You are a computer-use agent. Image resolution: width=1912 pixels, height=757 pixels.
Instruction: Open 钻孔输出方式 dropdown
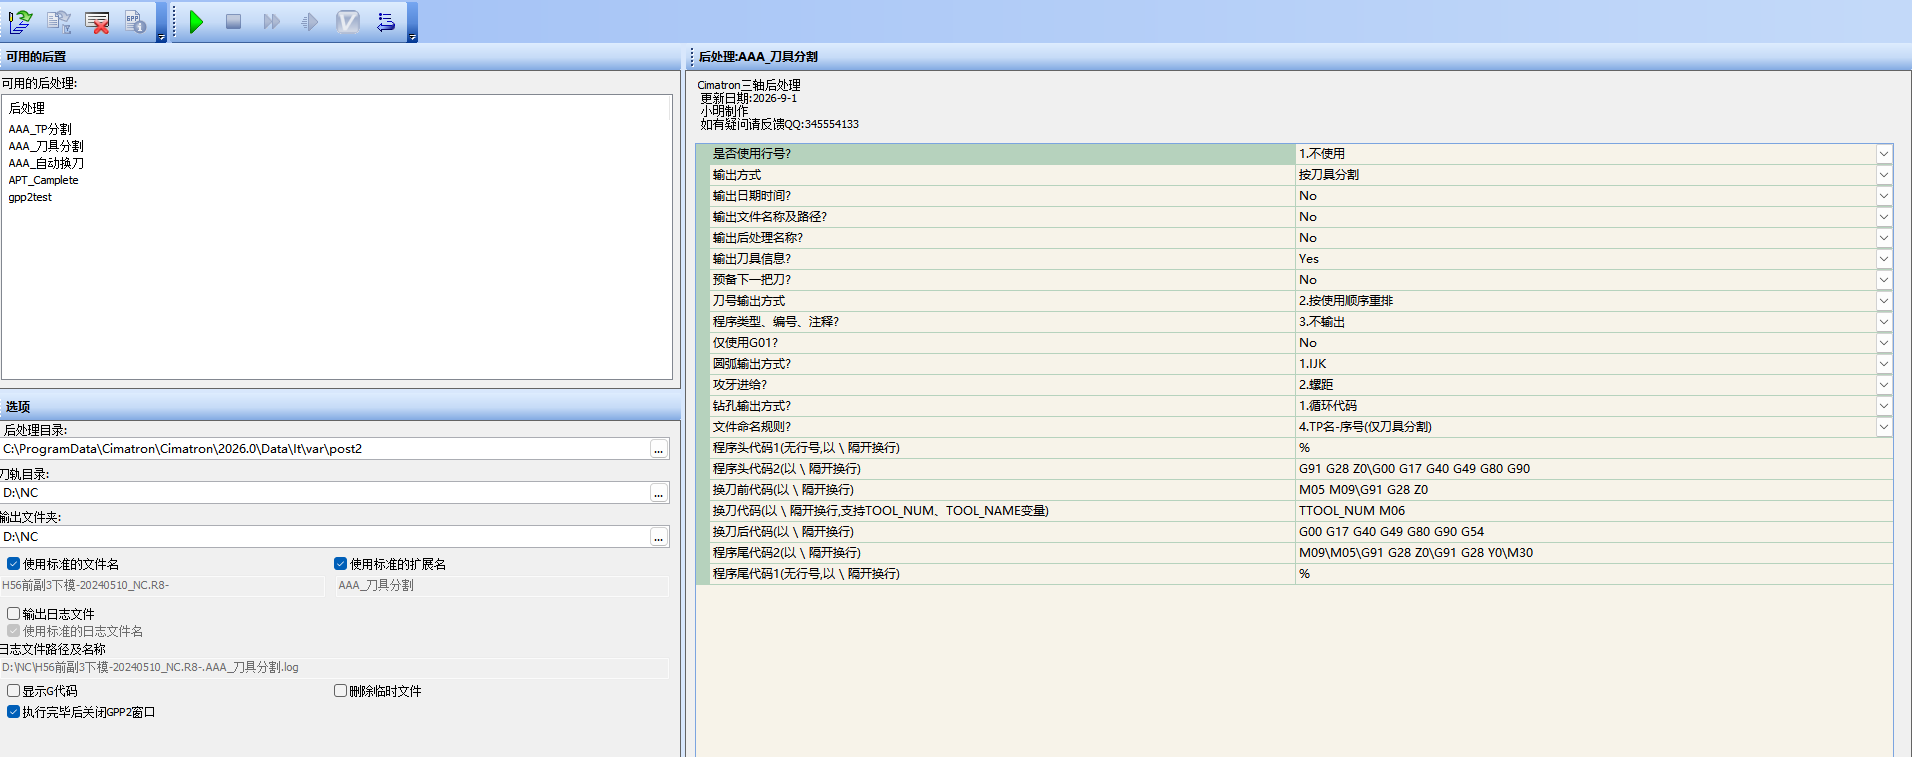(x=1884, y=406)
